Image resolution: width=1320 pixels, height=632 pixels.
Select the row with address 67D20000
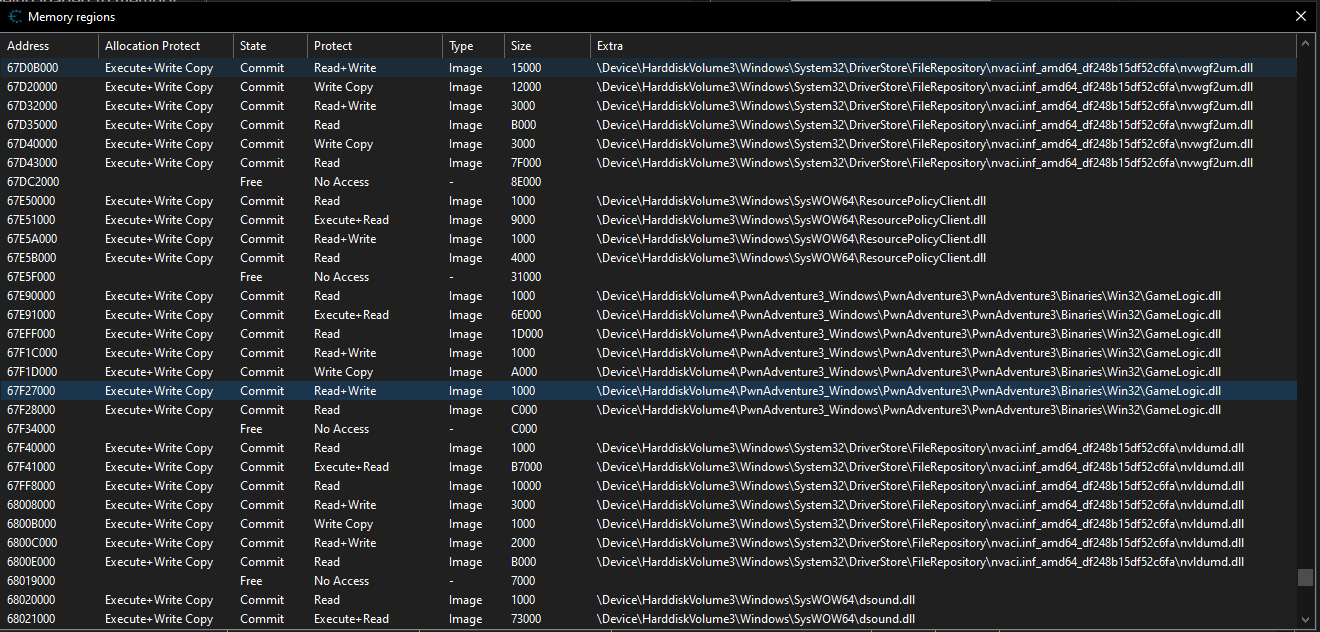[x=648, y=87]
